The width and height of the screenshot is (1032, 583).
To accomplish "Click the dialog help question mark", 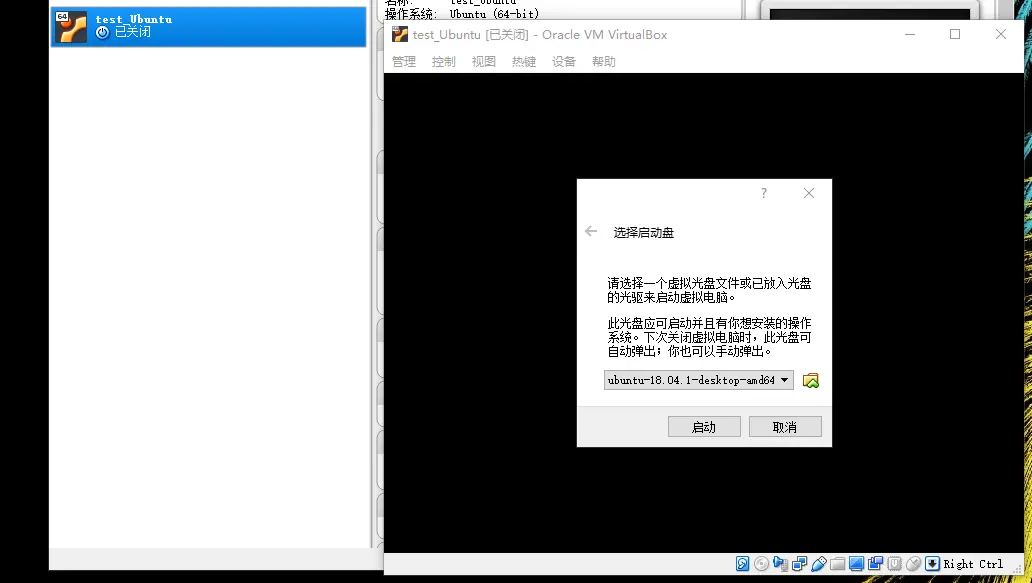I will point(763,193).
